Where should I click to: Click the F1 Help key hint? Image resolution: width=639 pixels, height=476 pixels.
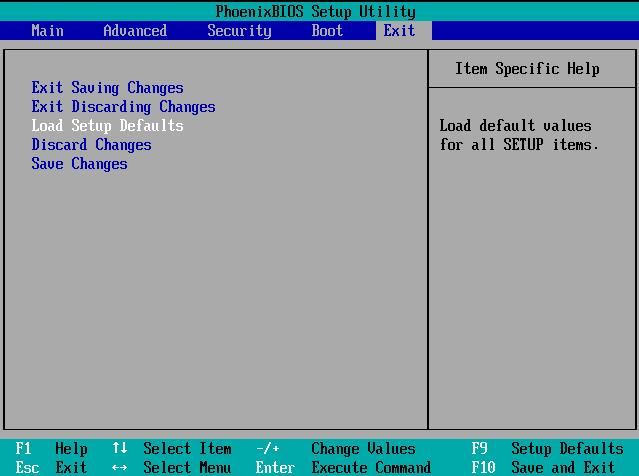coord(51,449)
